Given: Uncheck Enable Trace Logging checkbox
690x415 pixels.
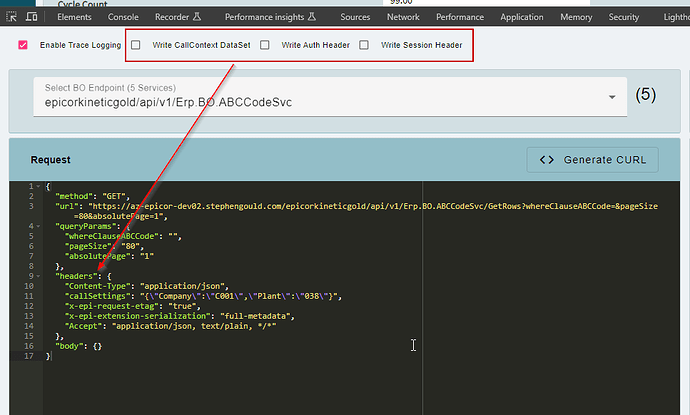Looking at the screenshot, I should click(23, 45).
